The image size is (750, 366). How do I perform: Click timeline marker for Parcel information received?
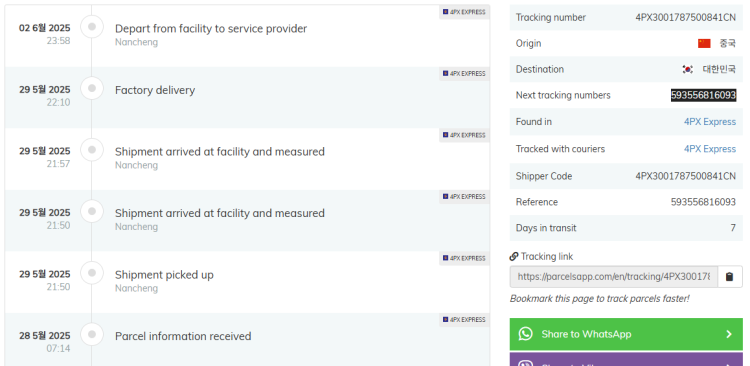point(92,334)
